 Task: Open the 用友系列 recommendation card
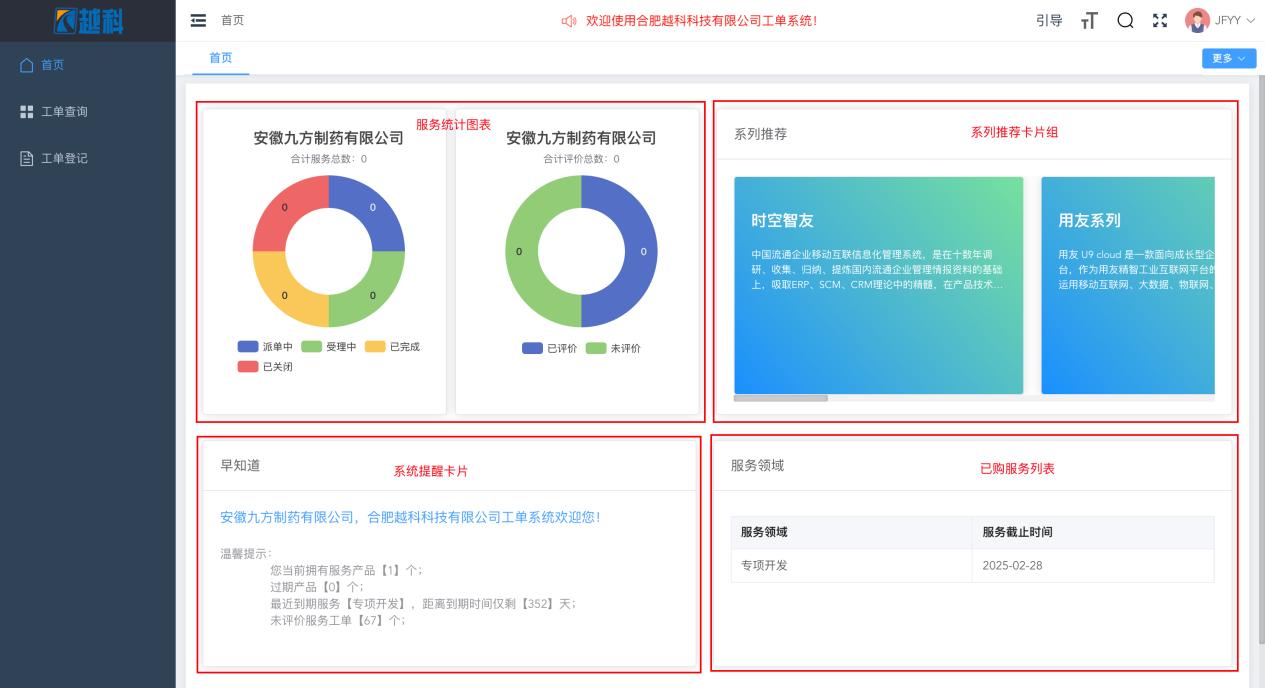click(x=1128, y=285)
